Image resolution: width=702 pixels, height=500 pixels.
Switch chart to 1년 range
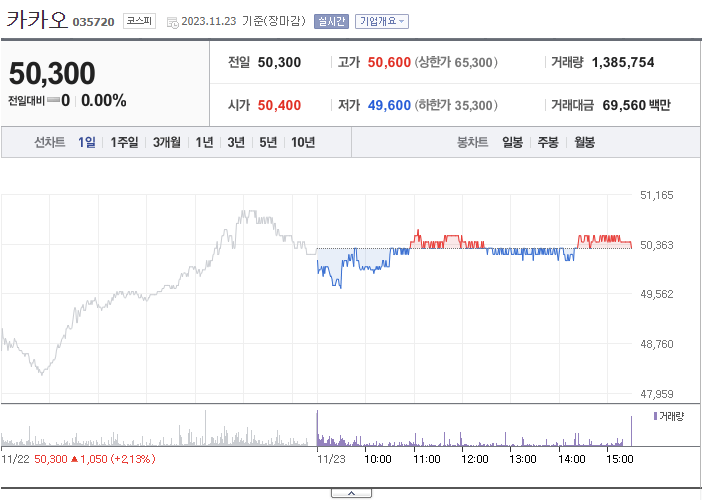coord(204,142)
